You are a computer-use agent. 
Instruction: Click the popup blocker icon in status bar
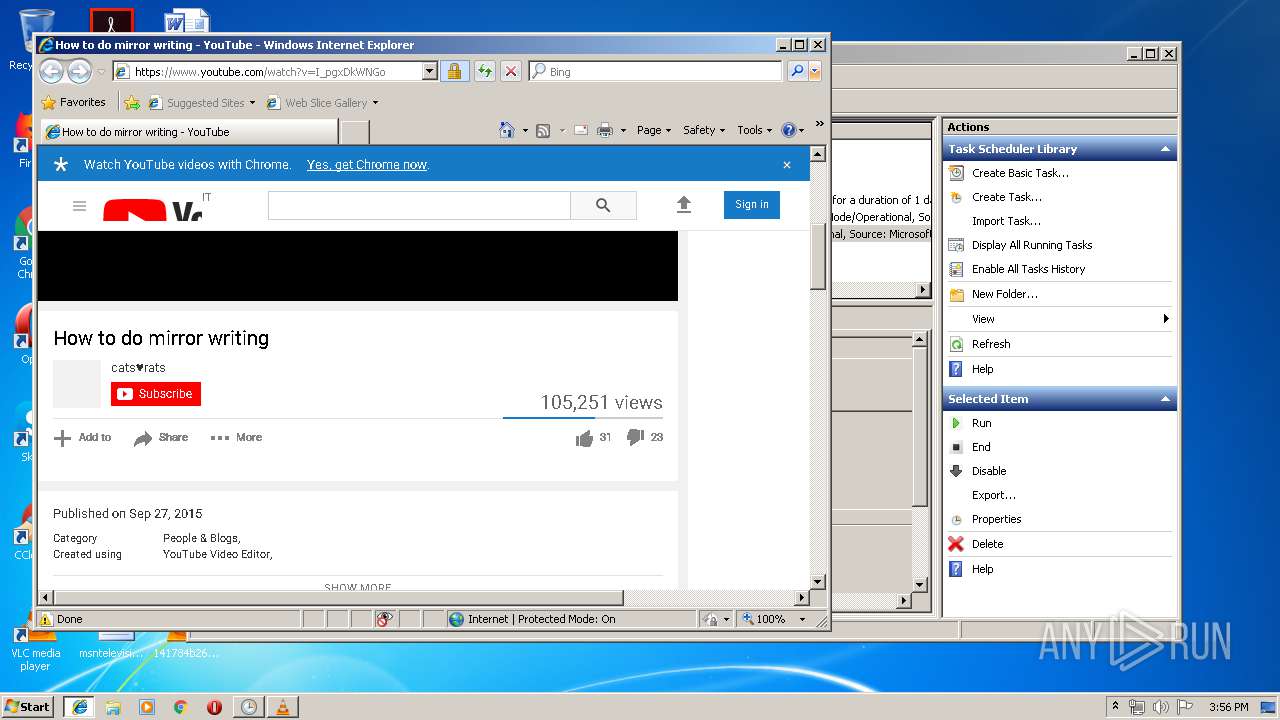pos(385,619)
